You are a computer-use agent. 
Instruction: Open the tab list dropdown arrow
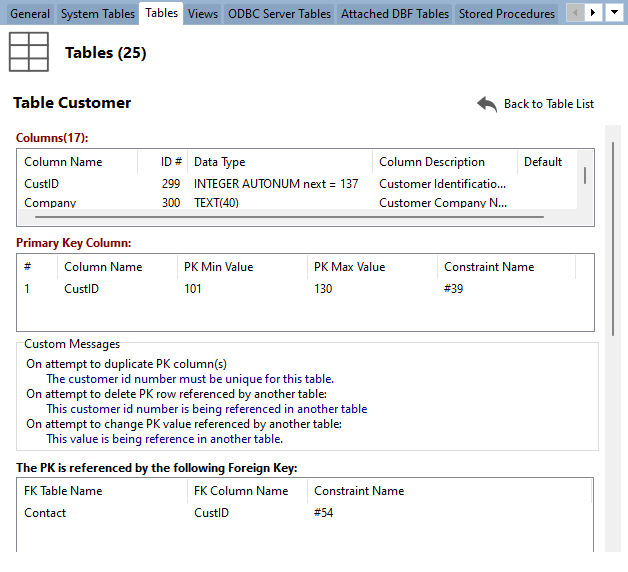tap(614, 12)
